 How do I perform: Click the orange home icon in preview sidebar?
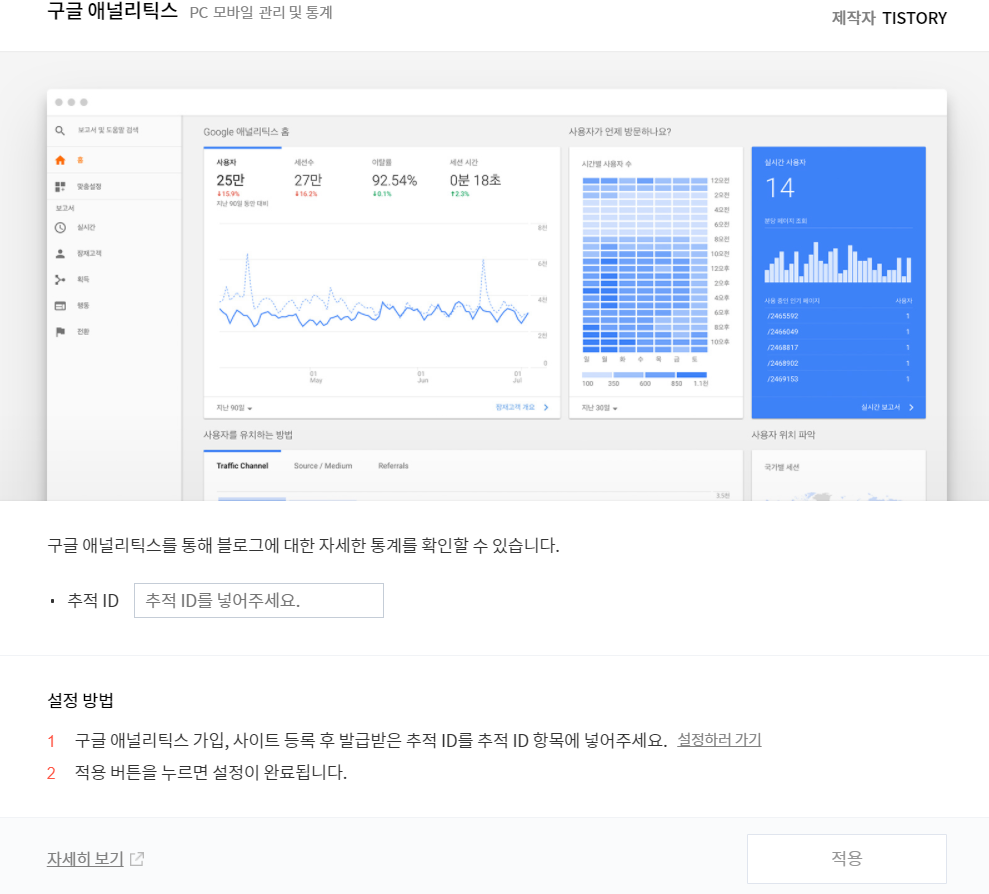[60, 160]
